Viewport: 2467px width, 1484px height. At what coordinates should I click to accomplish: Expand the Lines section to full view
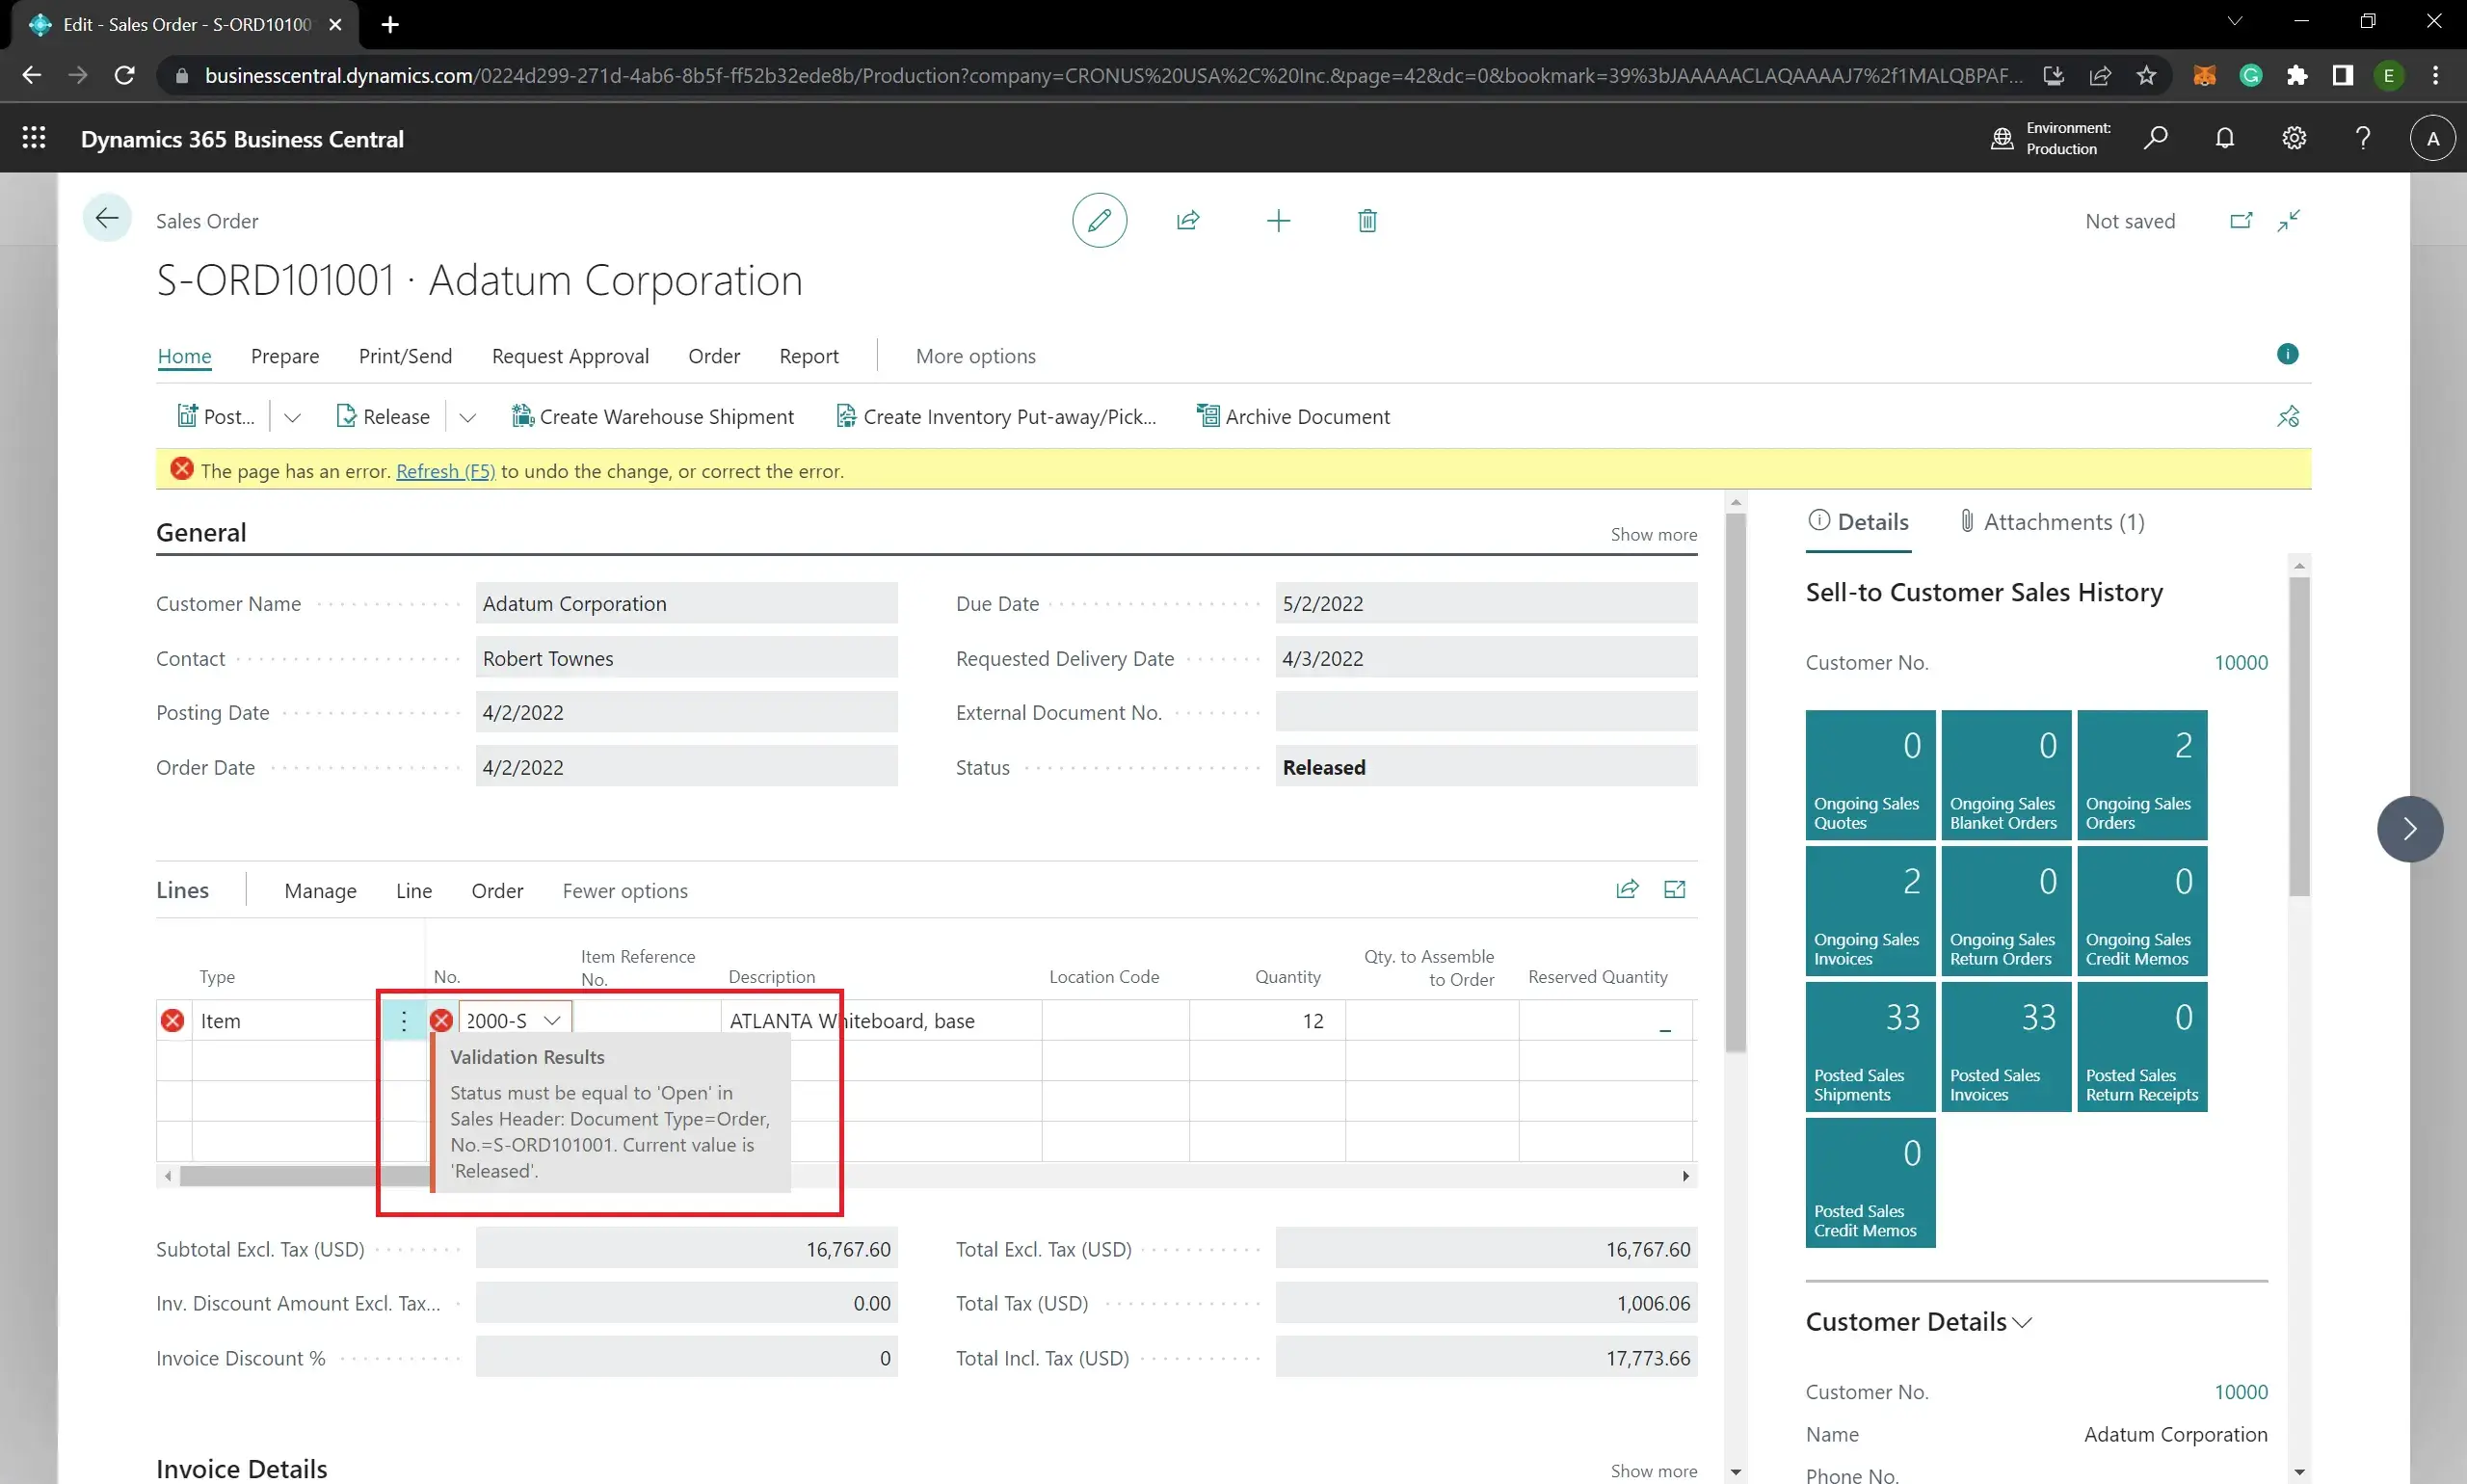point(1674,889)
